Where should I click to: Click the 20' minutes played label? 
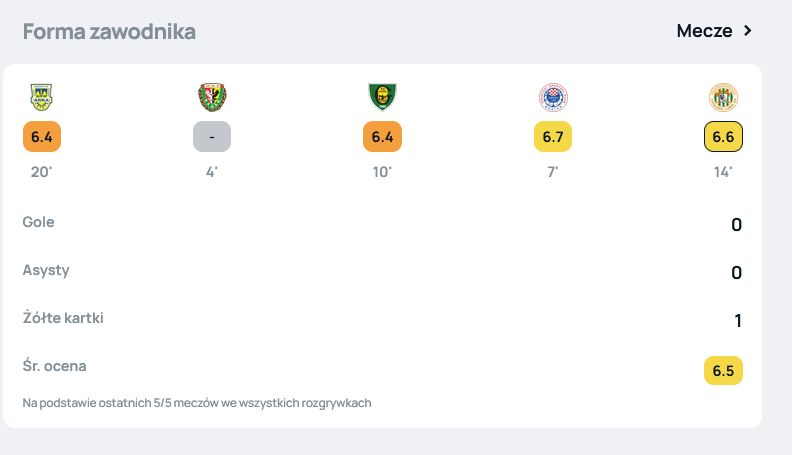(41, 172)
